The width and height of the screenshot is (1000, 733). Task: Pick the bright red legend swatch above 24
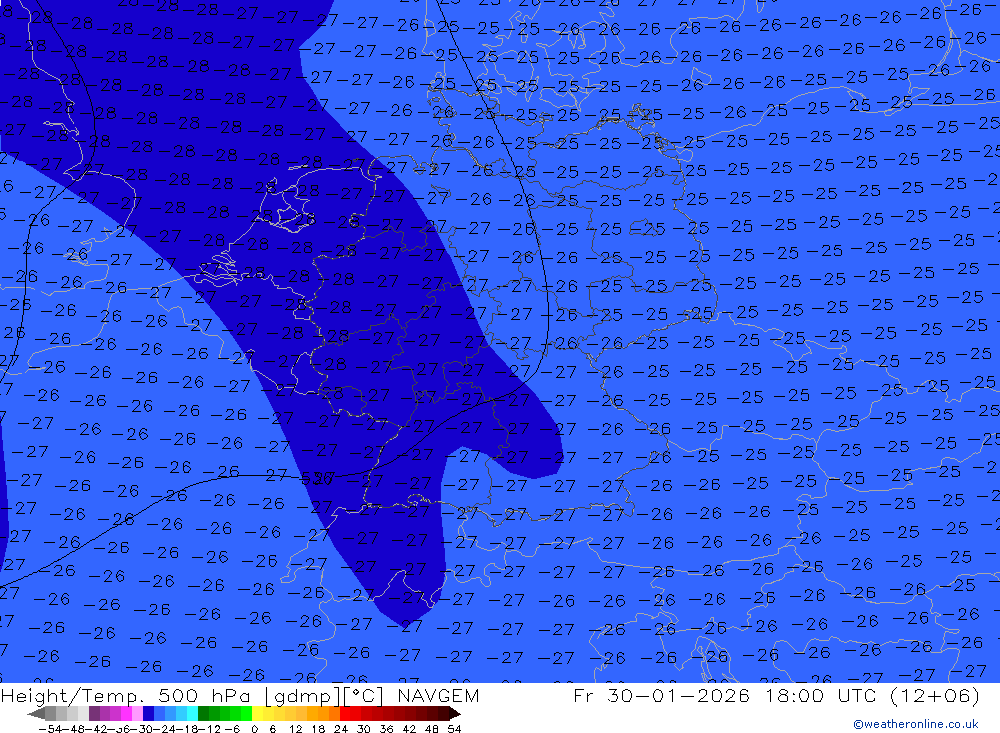pos(345,714)
